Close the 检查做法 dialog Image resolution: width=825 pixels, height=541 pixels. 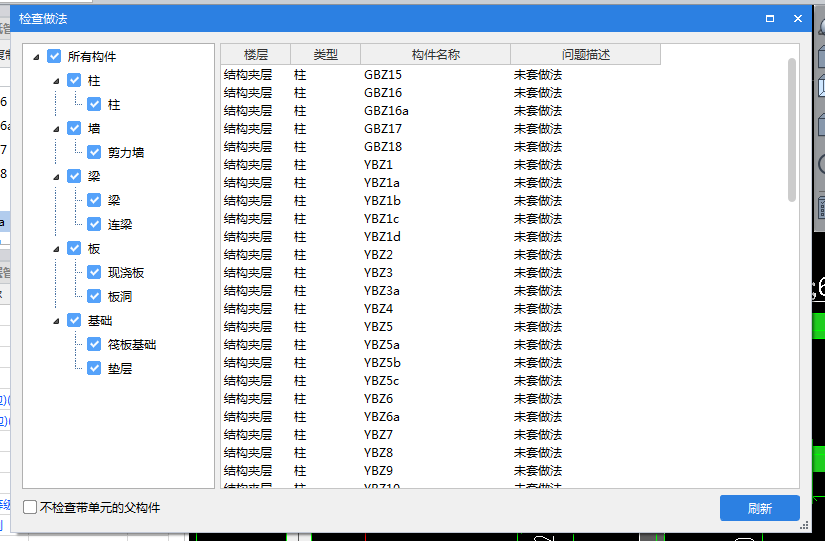click(798, 18)
